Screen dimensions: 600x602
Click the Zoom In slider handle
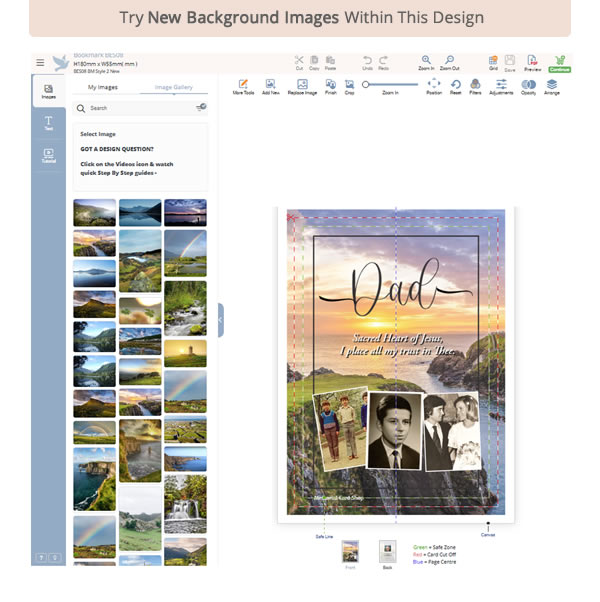pos(366,84)
